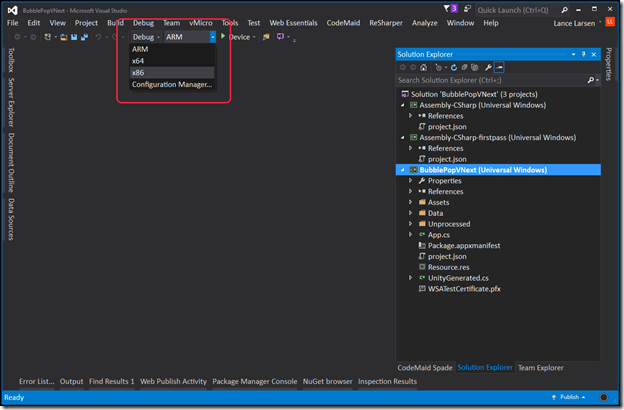
Task: Open the CodeMaid menu
Action: coord(343,23)
